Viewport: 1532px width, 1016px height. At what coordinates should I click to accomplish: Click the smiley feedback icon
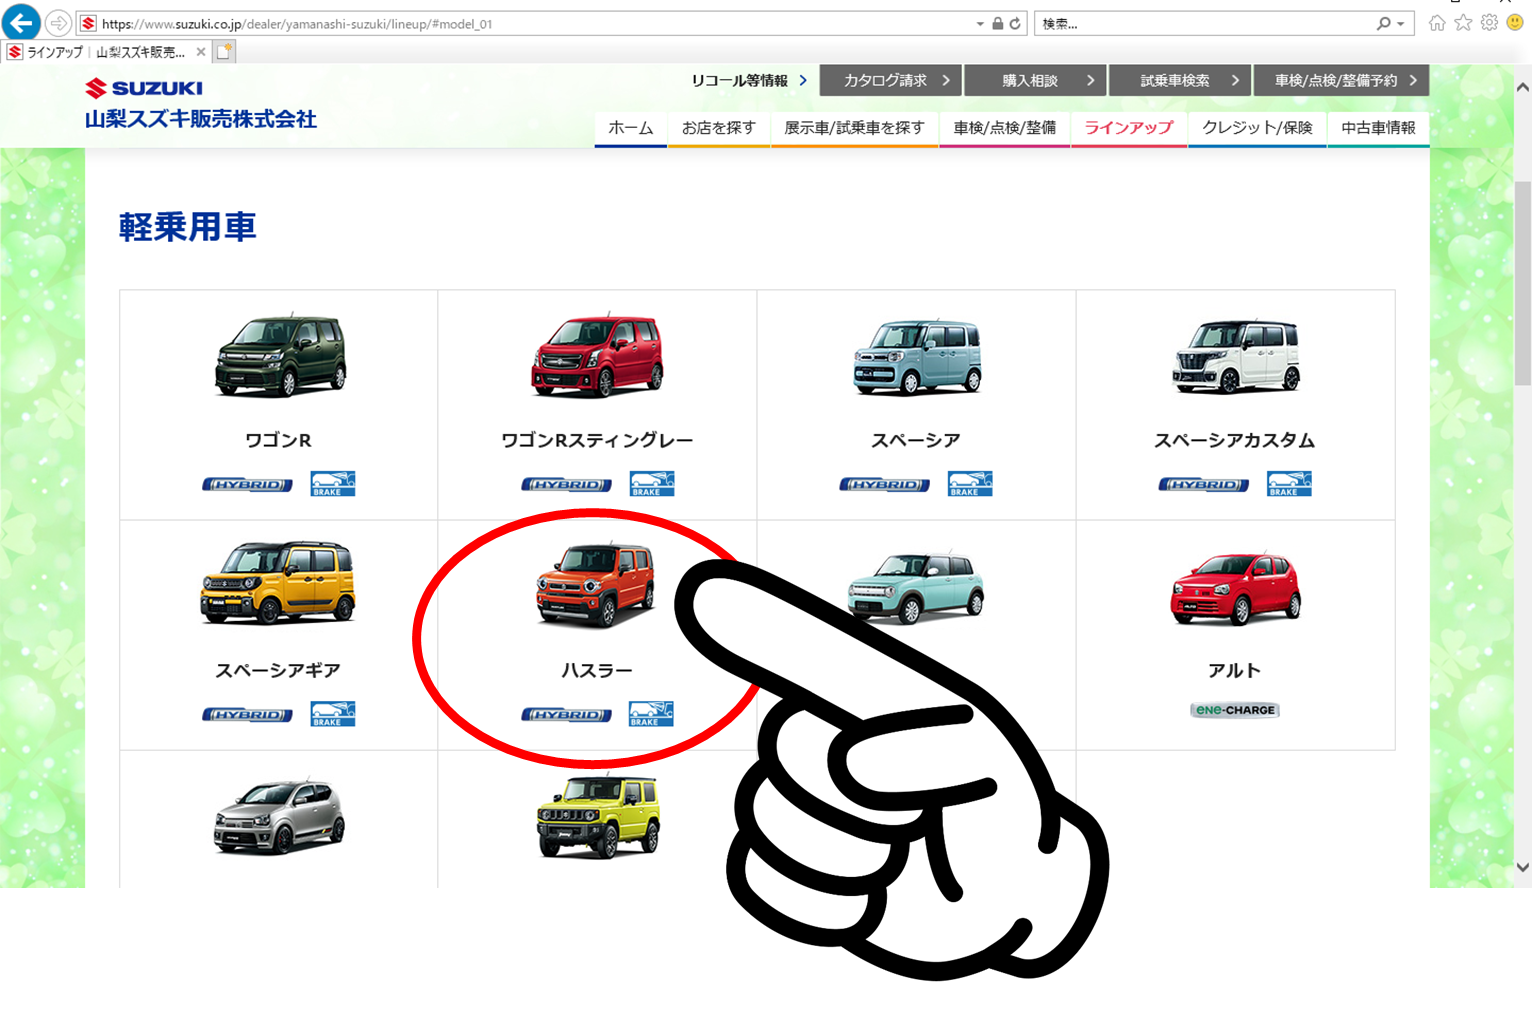1515,23
